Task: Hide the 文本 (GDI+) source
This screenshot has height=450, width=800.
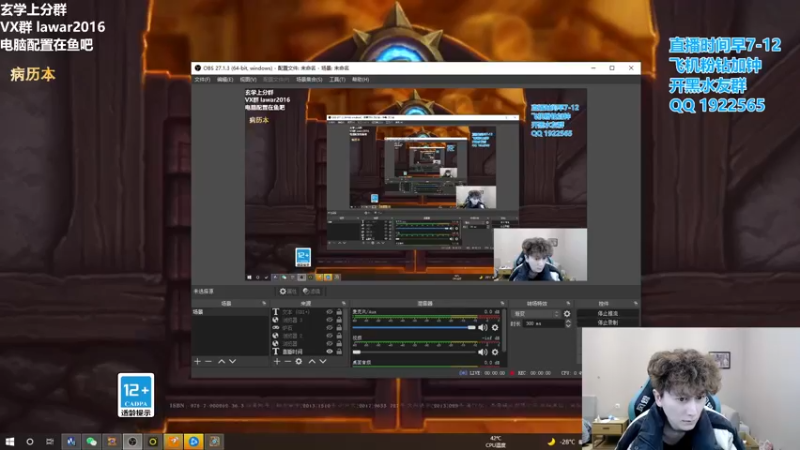Action: [330, 312]
